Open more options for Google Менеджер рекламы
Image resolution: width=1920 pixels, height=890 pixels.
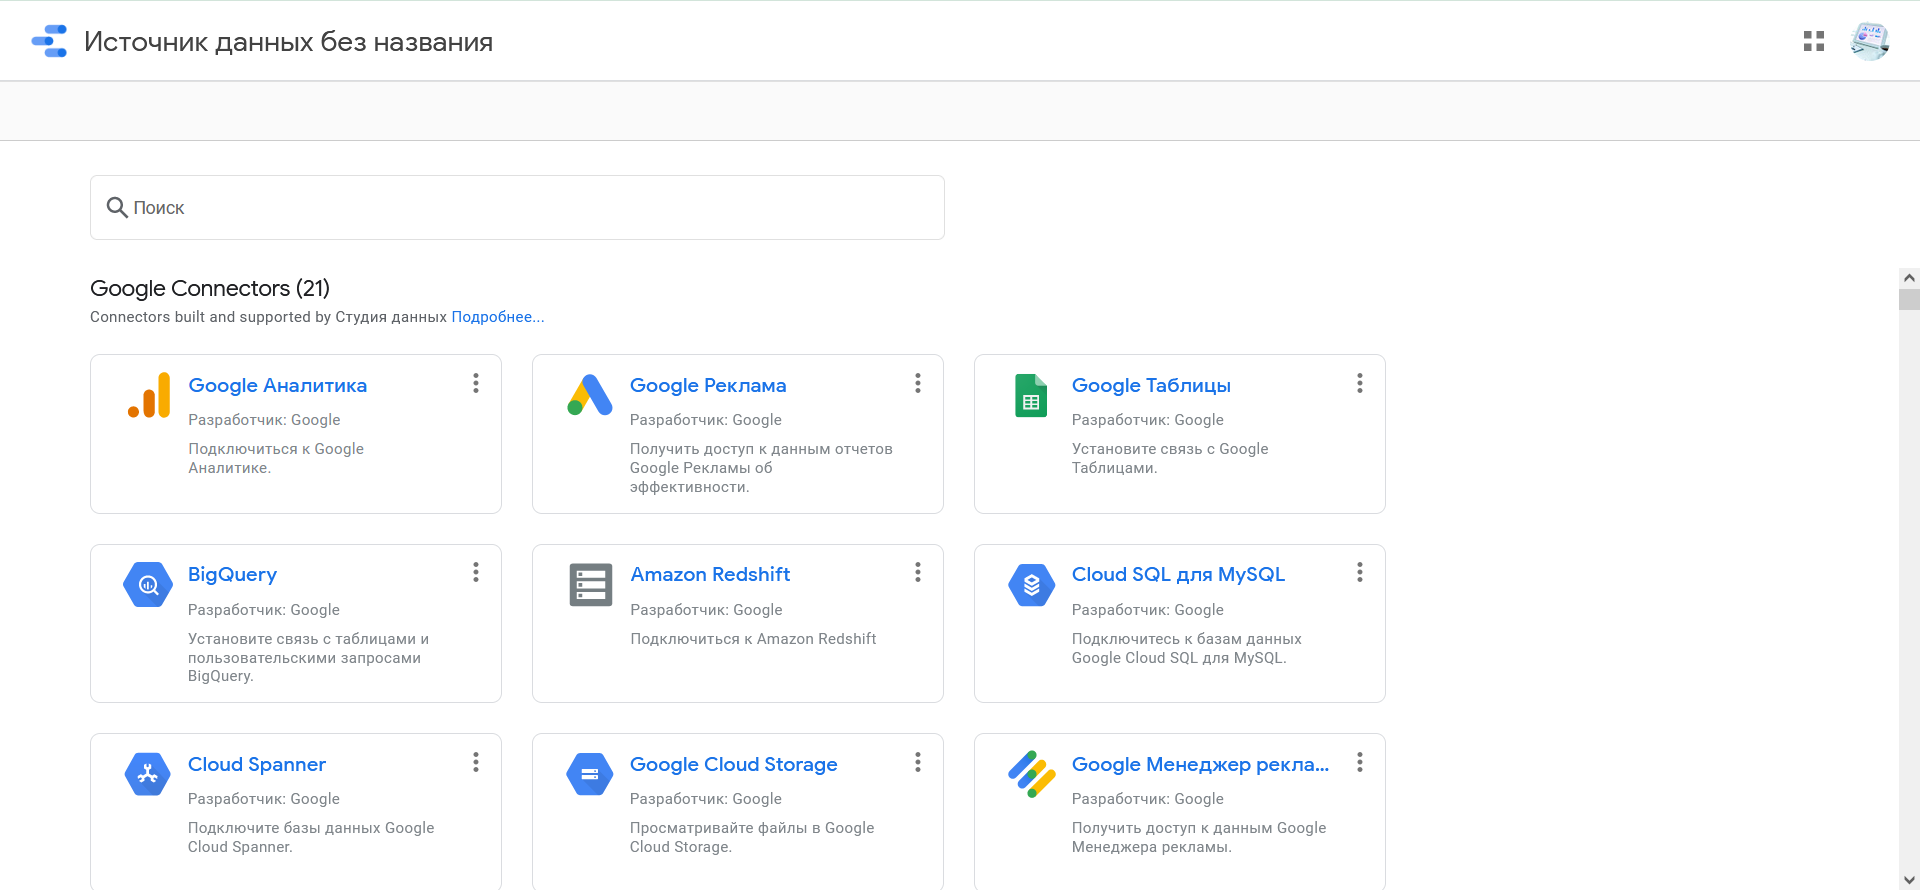tap(1360, 762)
